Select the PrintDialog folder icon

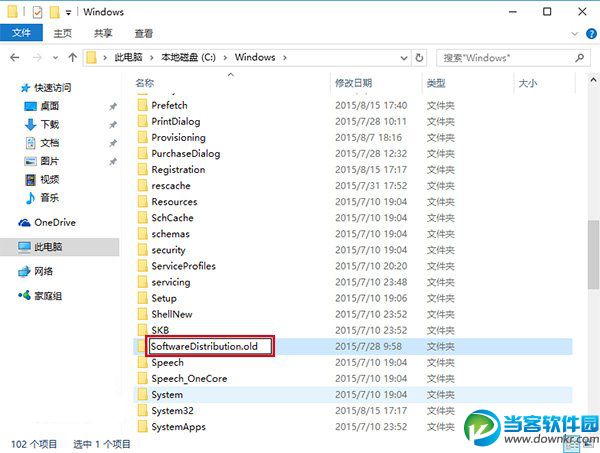pyautogui.click(x=142, y=121)
